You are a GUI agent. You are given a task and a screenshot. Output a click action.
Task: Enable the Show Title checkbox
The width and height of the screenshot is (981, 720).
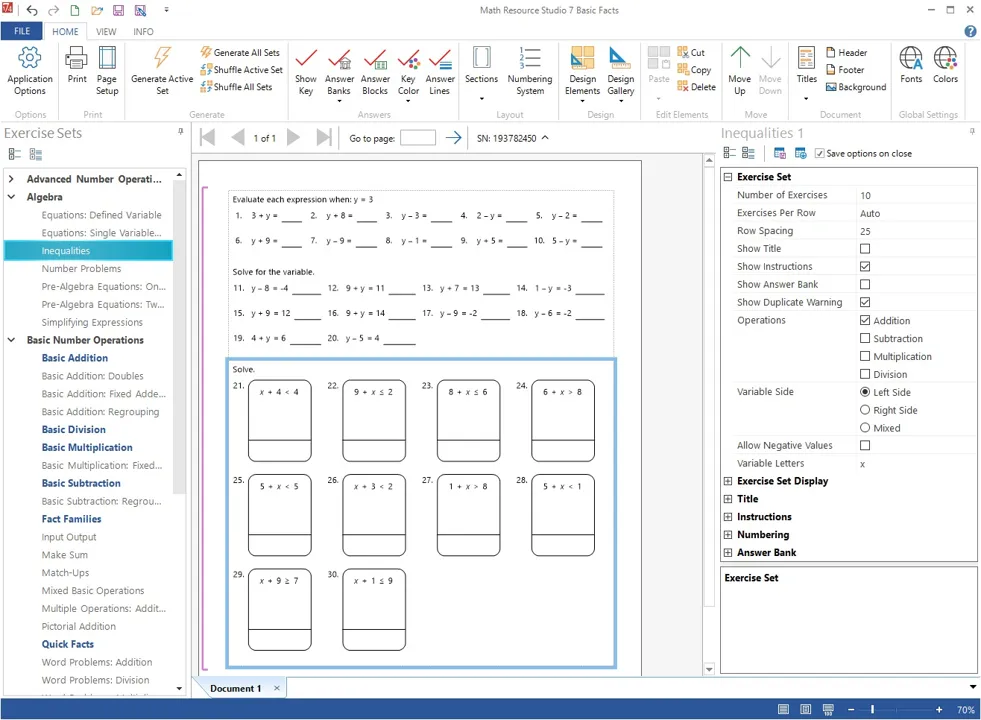tap(865, 248)
